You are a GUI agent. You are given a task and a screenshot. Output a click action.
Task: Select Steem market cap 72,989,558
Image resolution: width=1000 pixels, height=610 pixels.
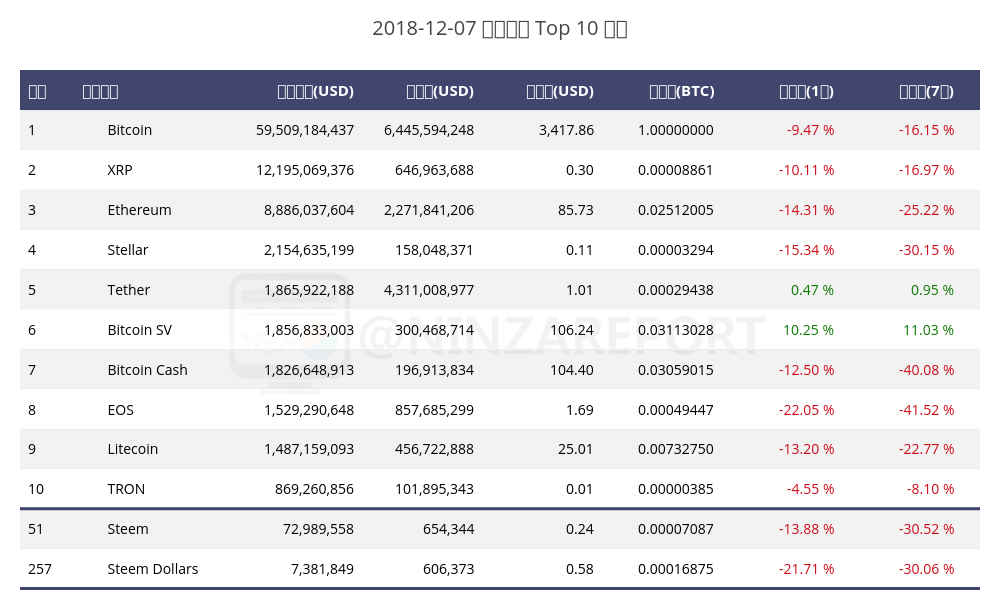[x=318, y=530]
